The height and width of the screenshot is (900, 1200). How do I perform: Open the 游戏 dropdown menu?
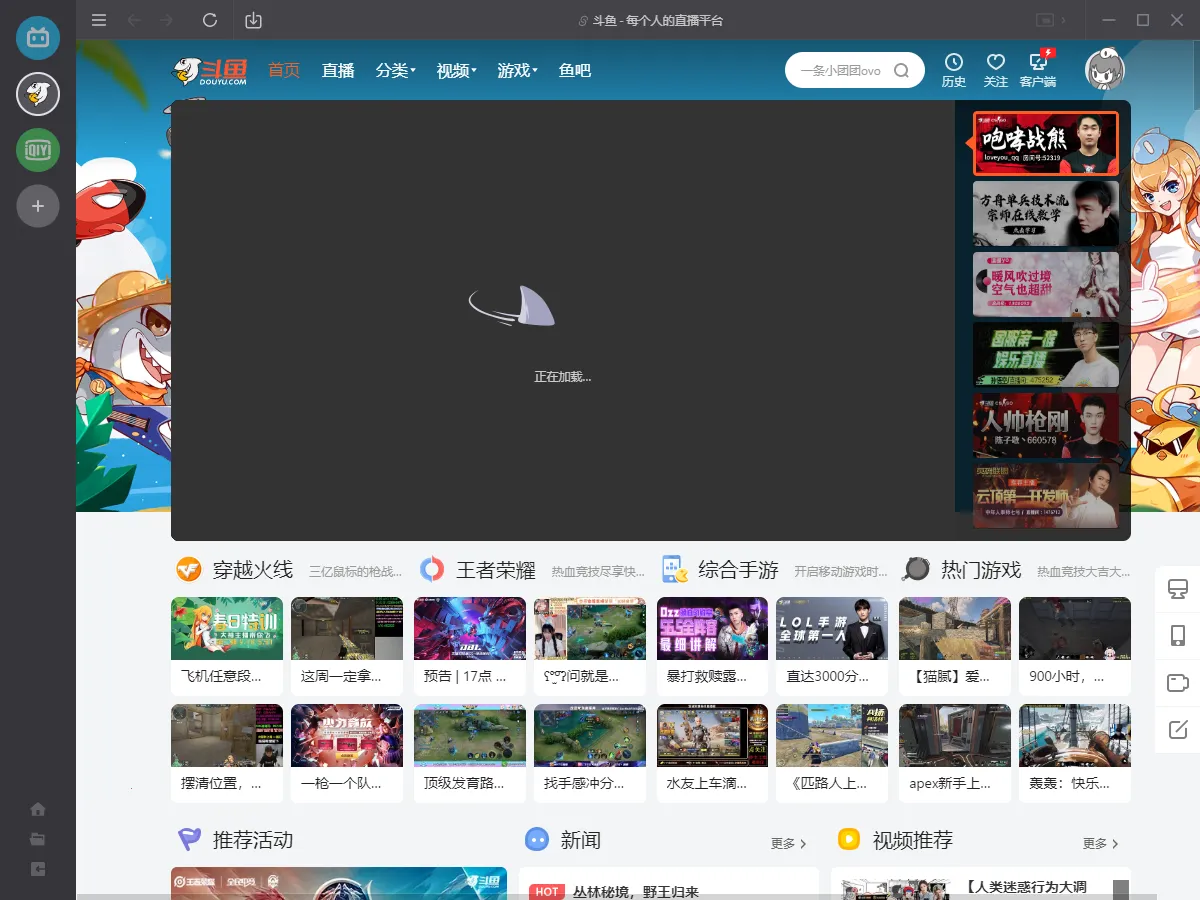click(x=516, y=71)
